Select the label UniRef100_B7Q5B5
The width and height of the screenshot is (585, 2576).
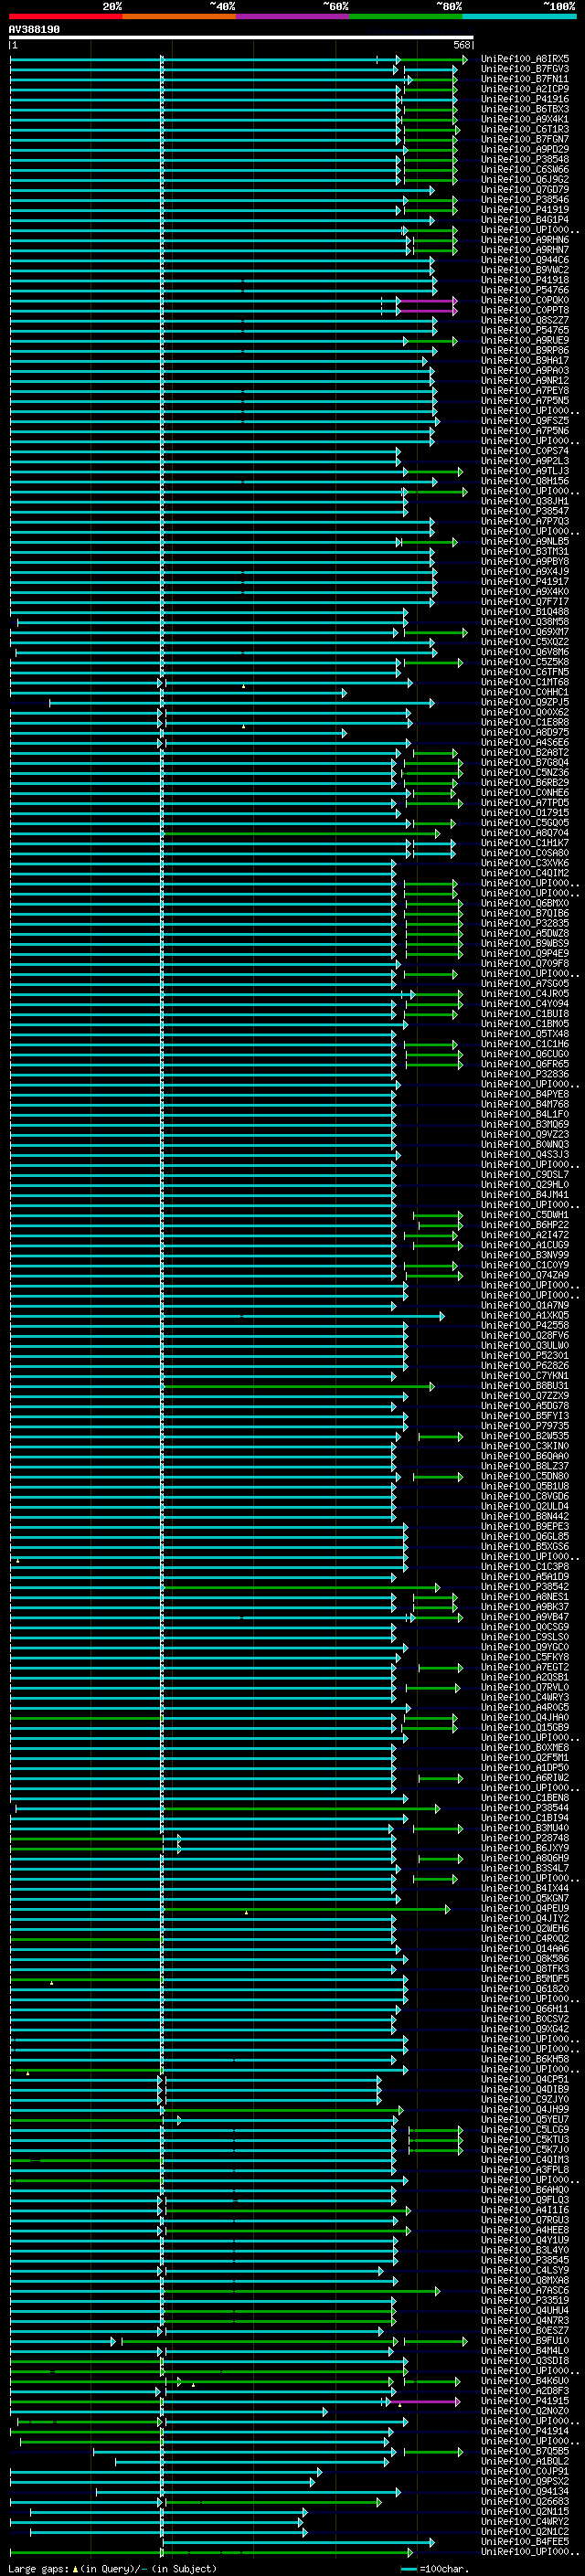pos(525,2451)
